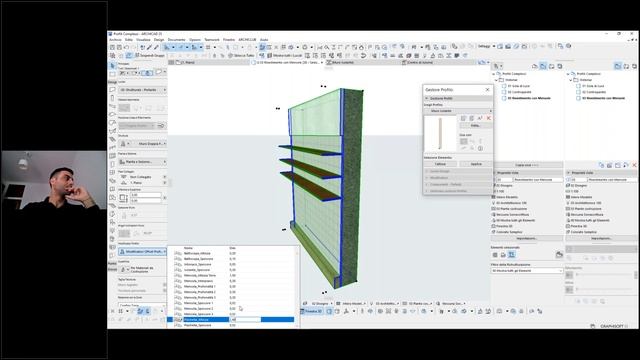Image resolution: width=640 pixels, height=360 pixels.
Task: Open the Muro isolante profile dropdown
Action: point(458,111)
